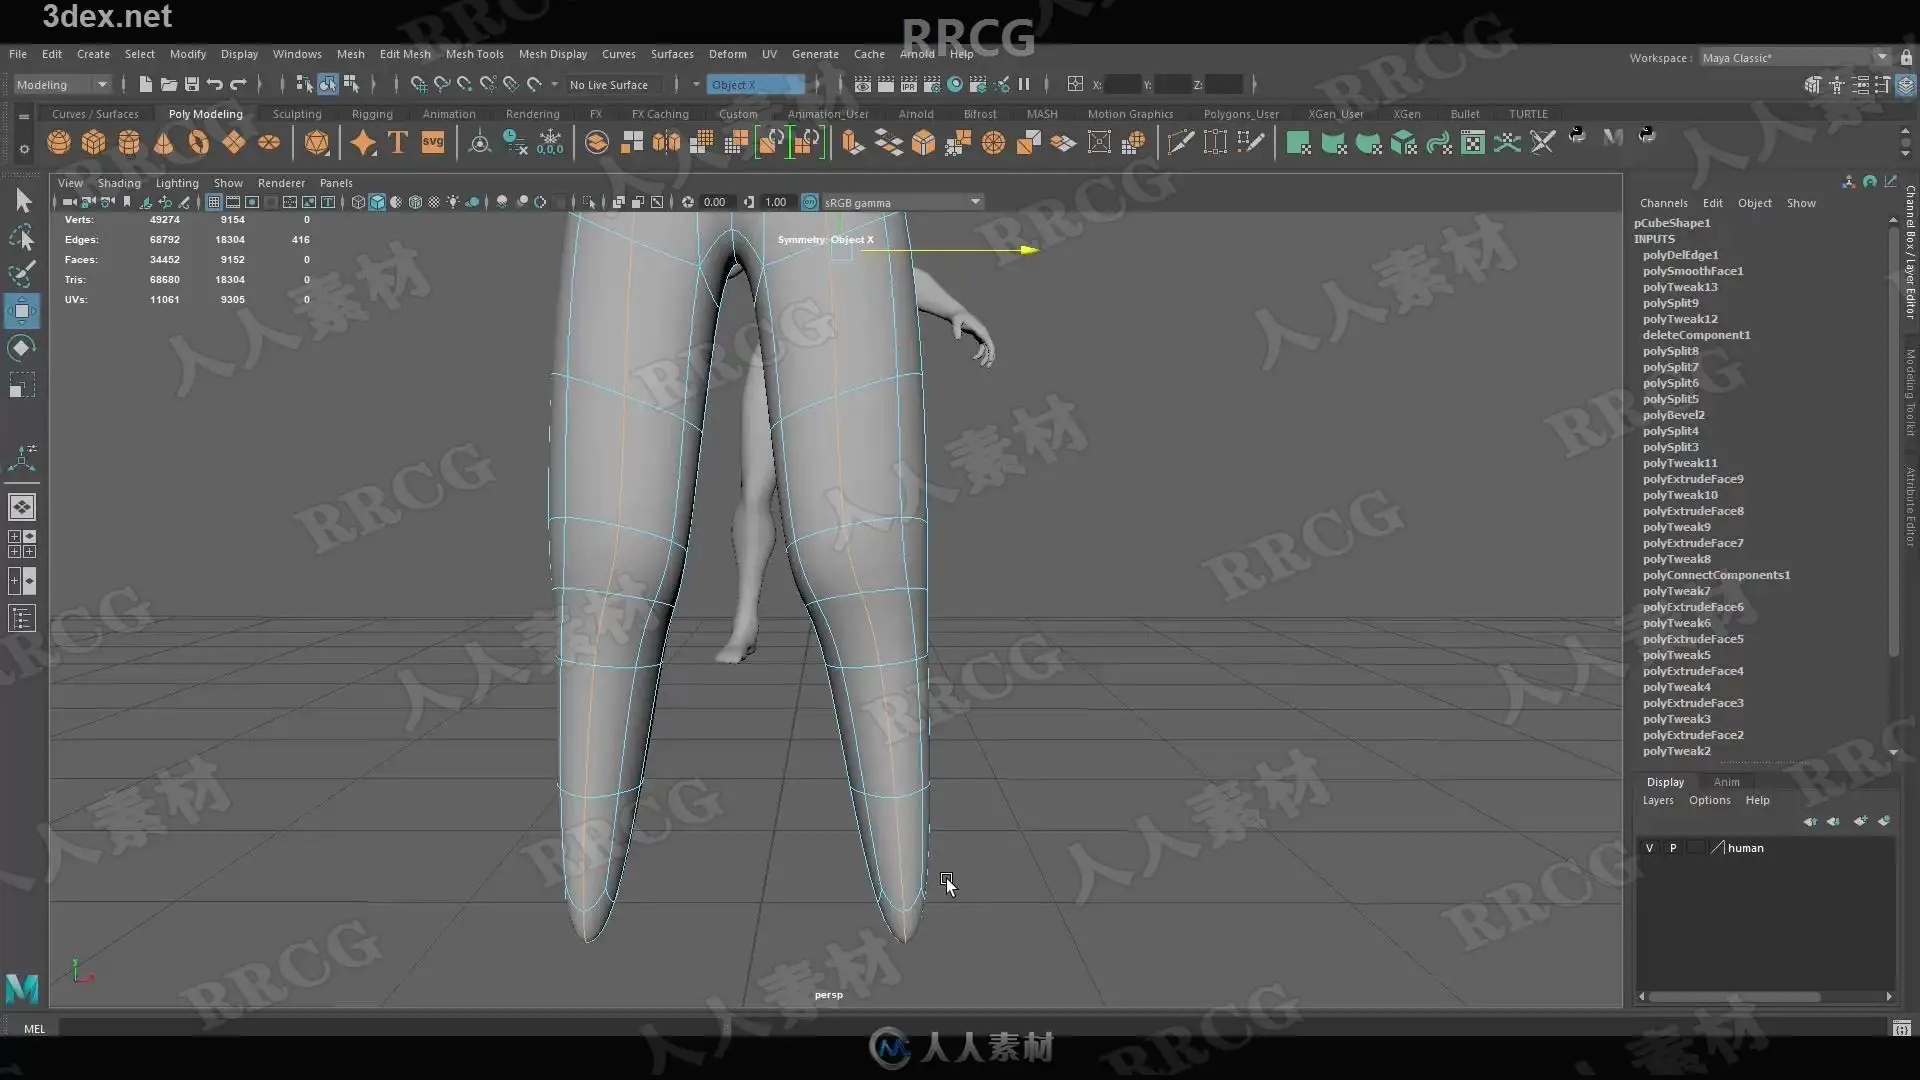This screenshot has height=1080, width=1920.
Task: Toggle playback P box of human layer
Action: (x=1673, y=848)
